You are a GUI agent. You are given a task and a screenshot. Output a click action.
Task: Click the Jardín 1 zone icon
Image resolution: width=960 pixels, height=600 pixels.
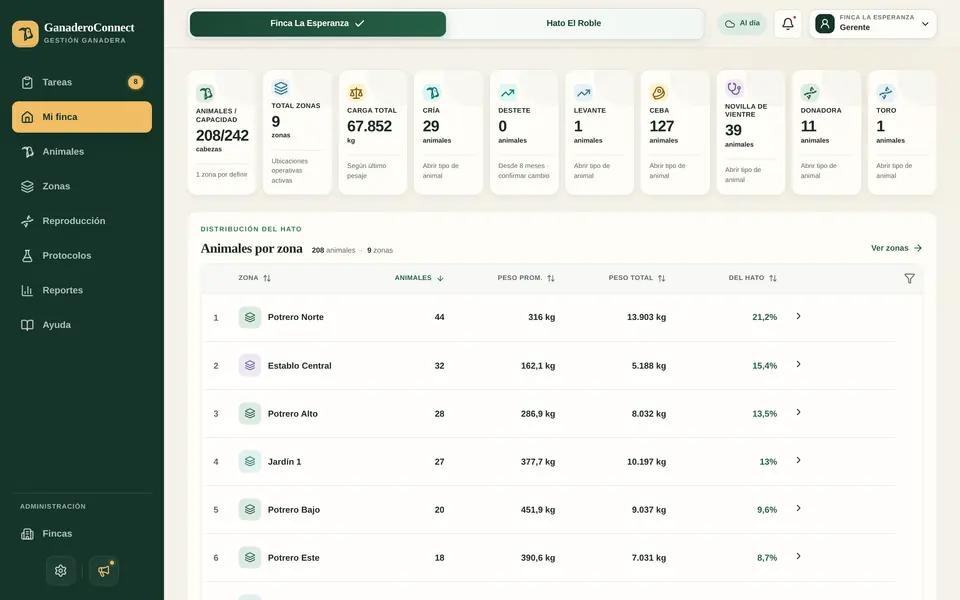coord(250,462)
